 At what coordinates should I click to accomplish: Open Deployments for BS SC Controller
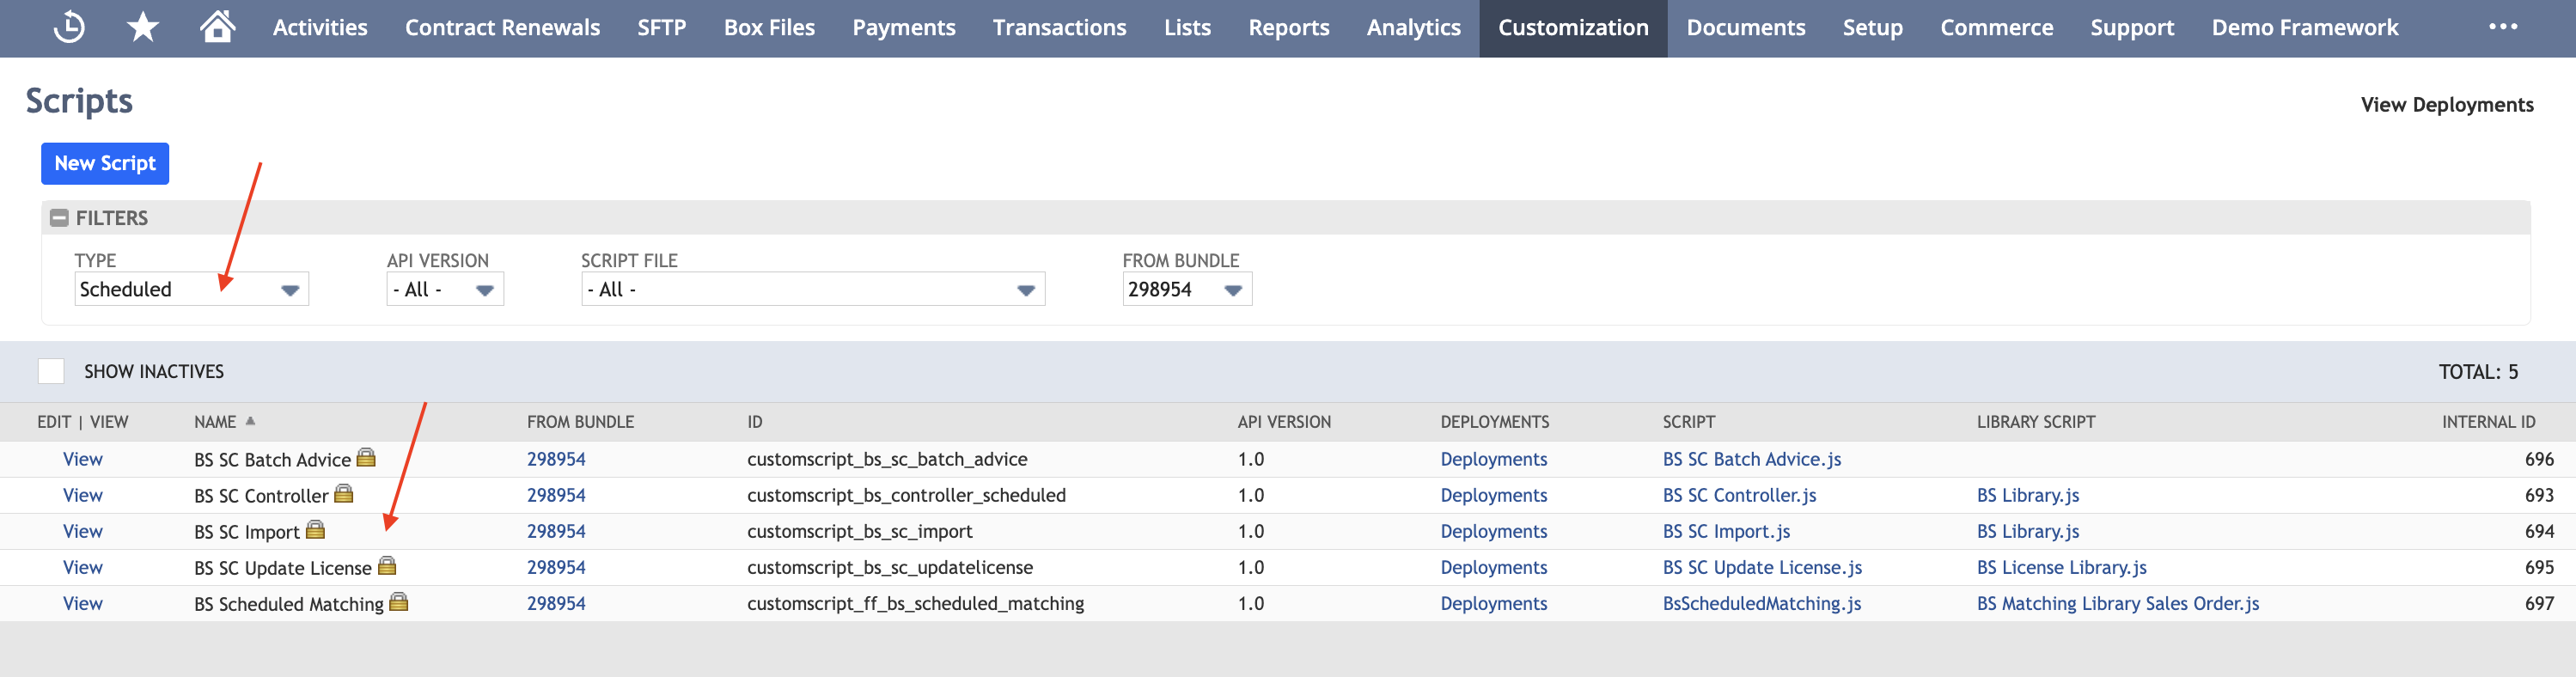coord(1493,495)
